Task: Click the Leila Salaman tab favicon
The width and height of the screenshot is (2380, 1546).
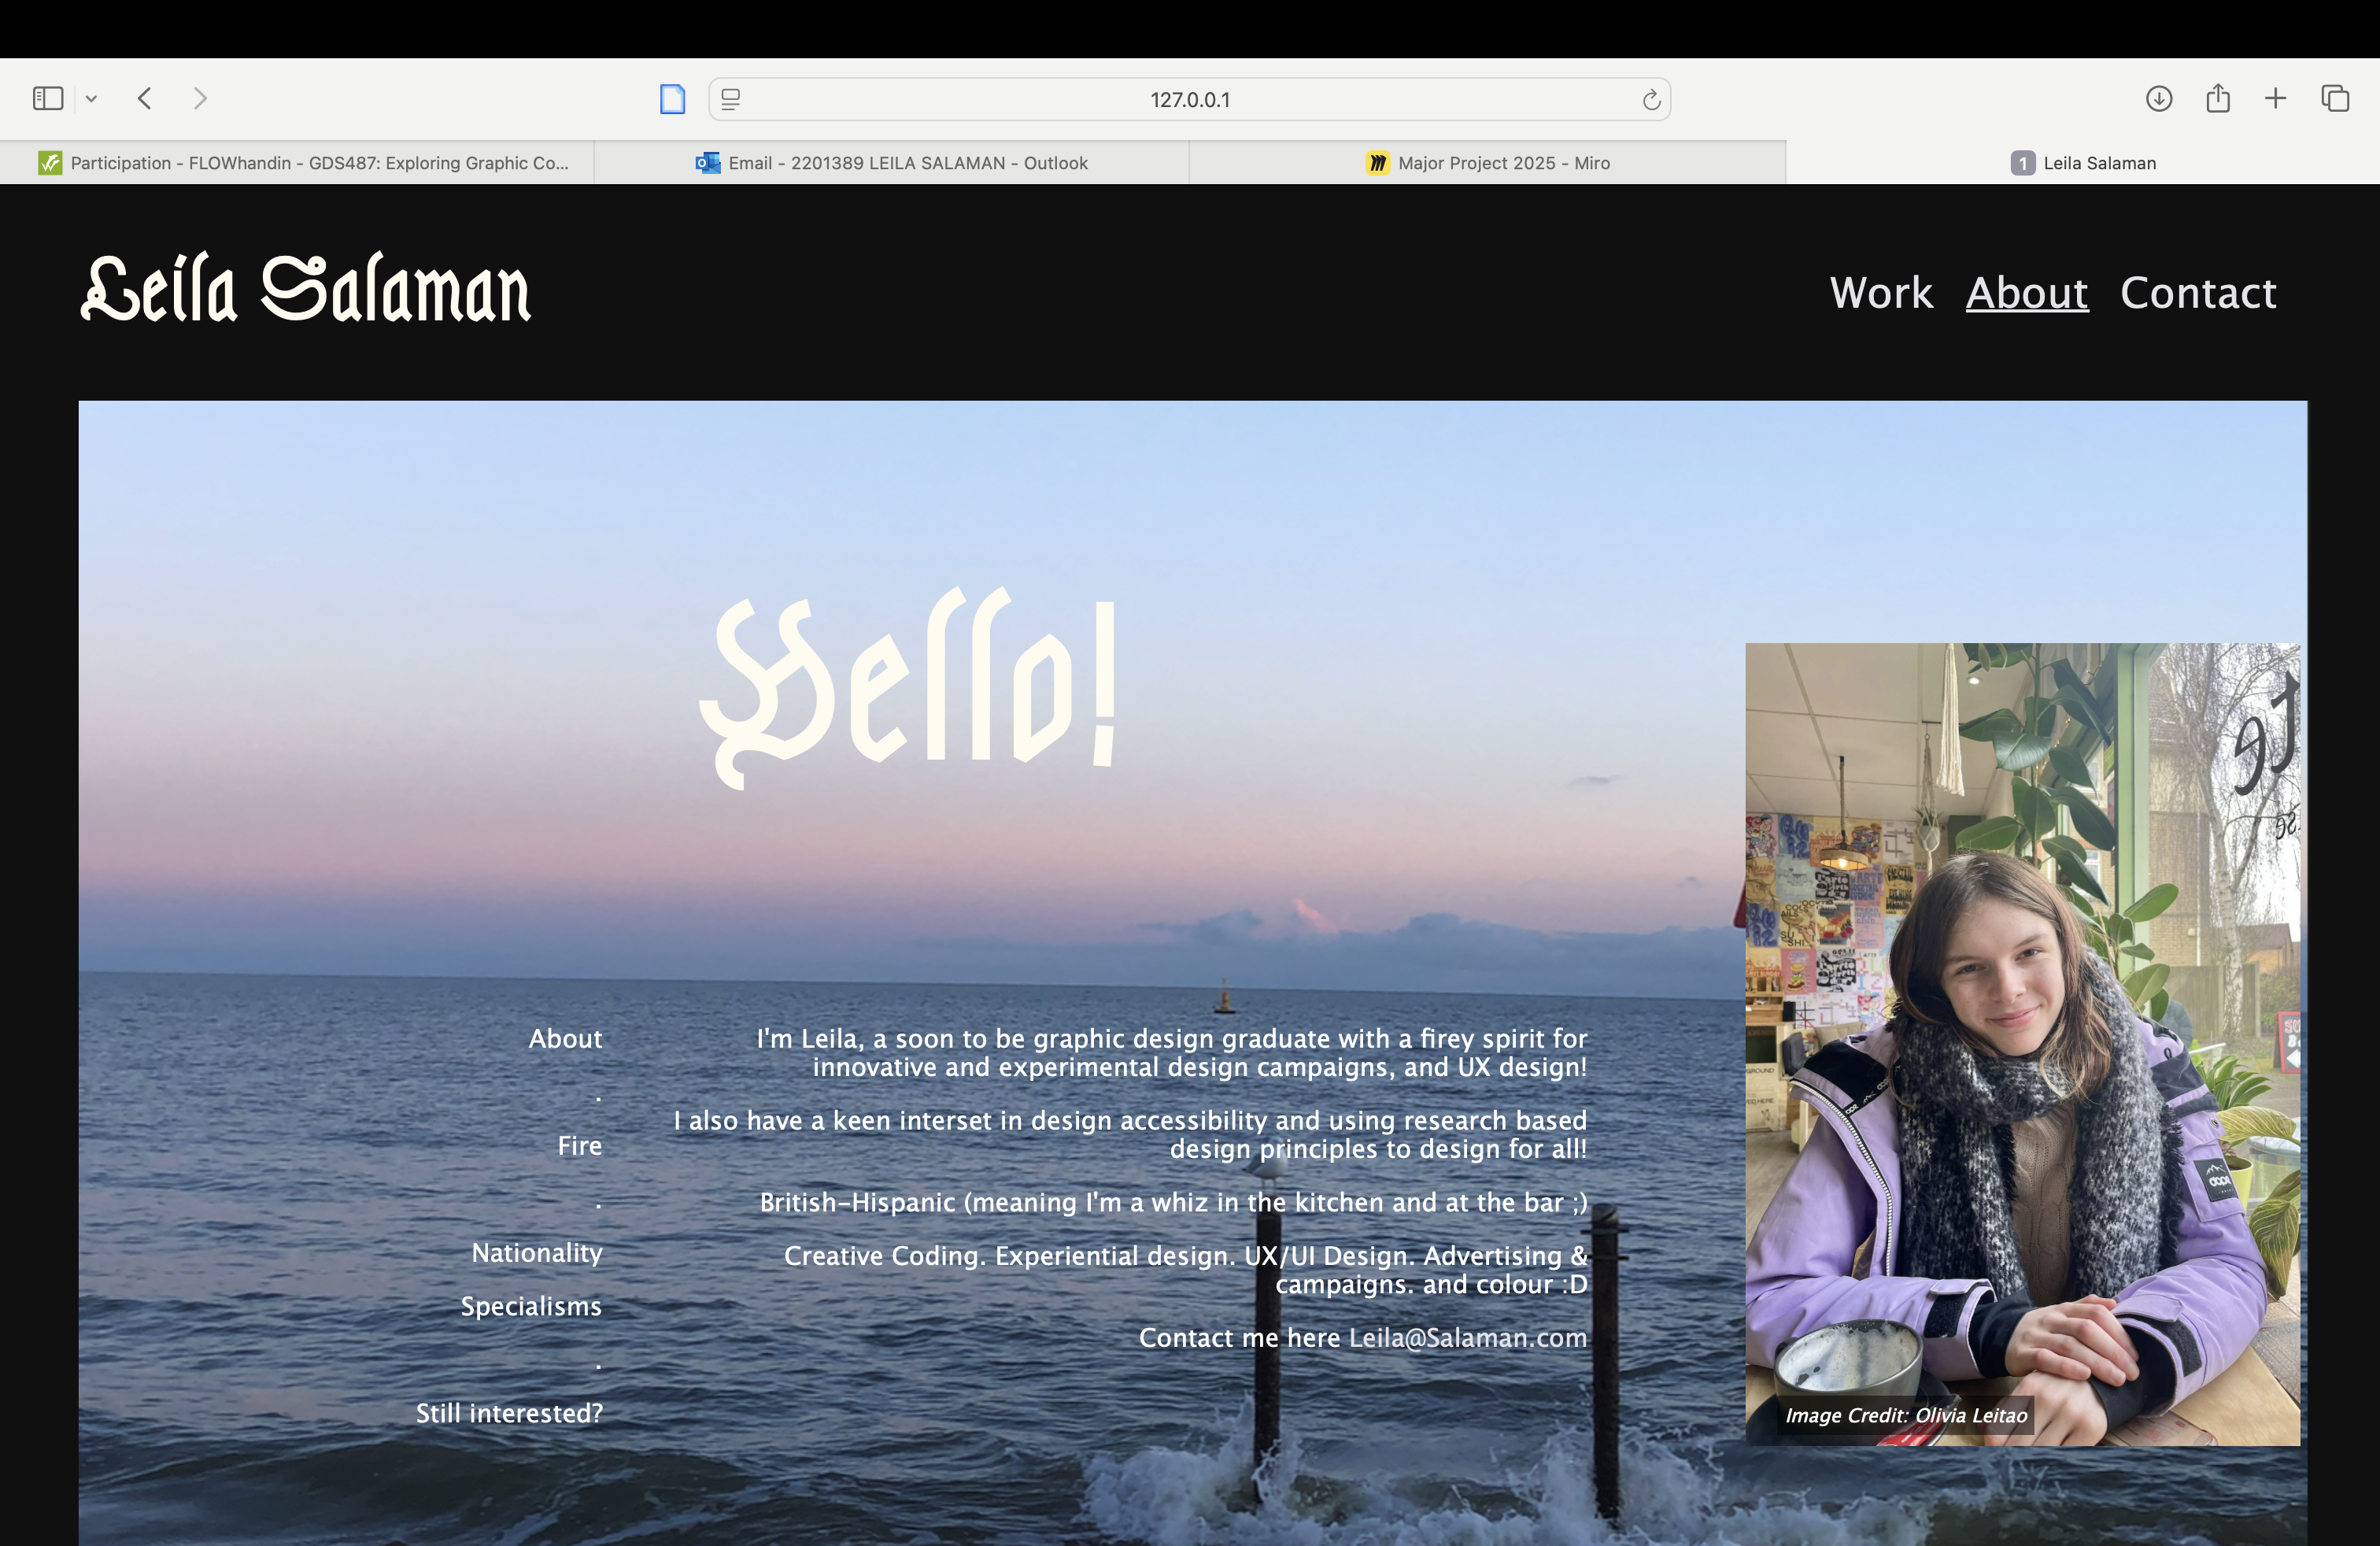Action: (x=2022, y=162)
